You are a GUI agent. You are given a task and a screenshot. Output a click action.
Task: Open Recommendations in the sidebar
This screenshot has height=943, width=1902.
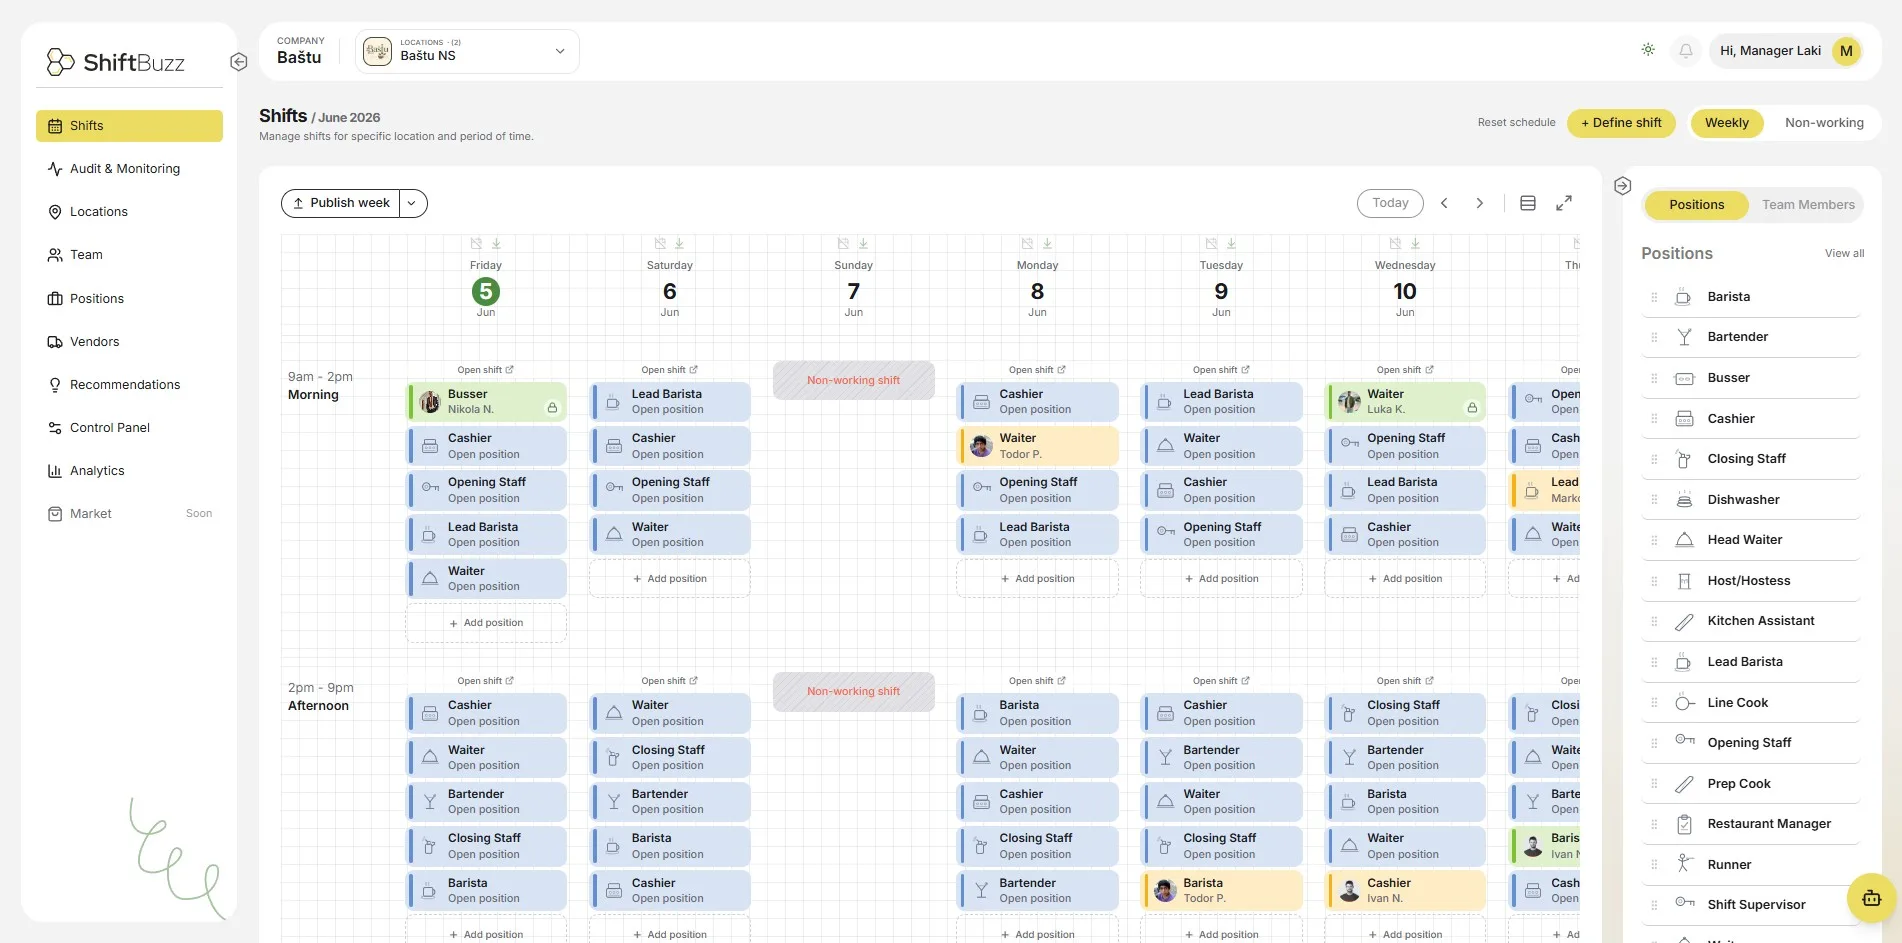pos(129,385)
